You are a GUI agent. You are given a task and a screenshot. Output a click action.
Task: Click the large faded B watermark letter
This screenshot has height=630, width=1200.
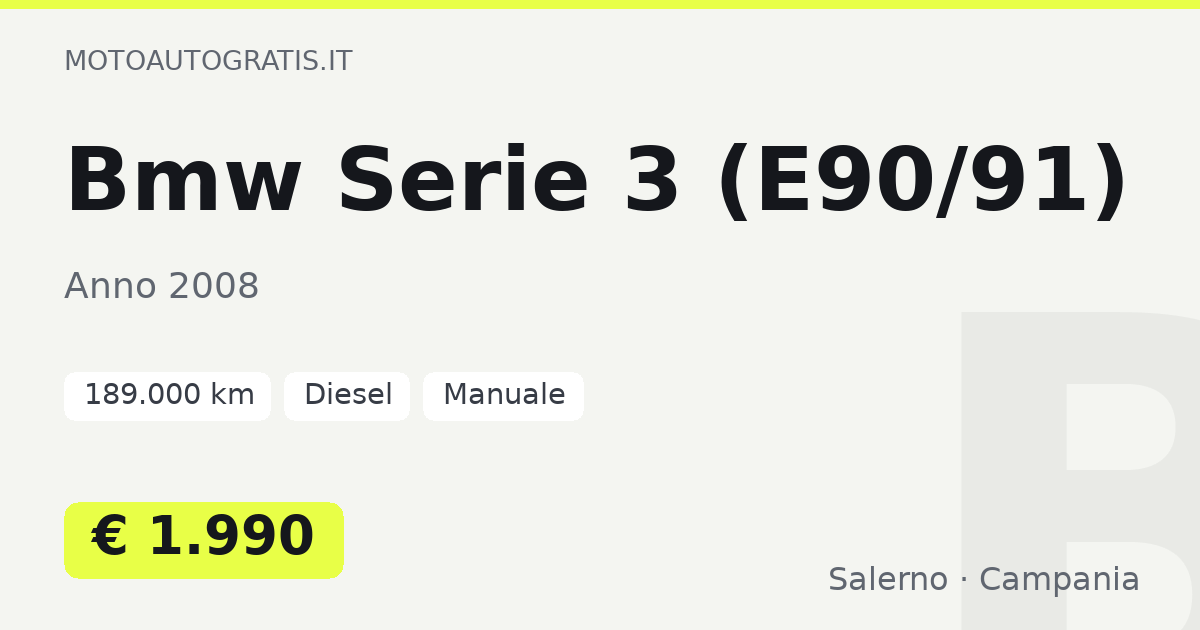pos(1080,470)
